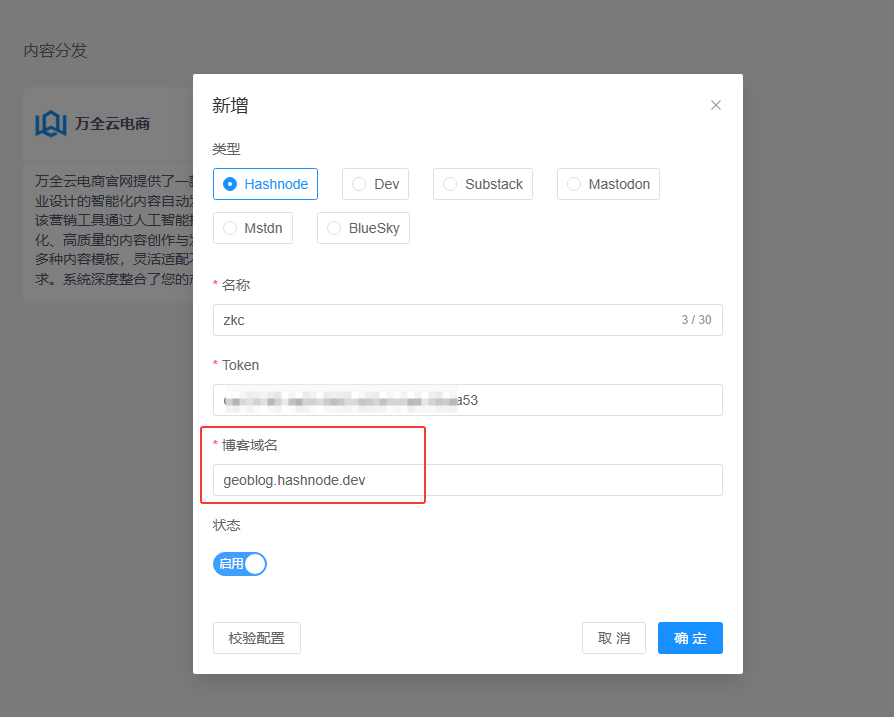Click the 内容分发 page heading
Image resolution: width=894 pixels, height=717 pixels.
coord(55,50)
